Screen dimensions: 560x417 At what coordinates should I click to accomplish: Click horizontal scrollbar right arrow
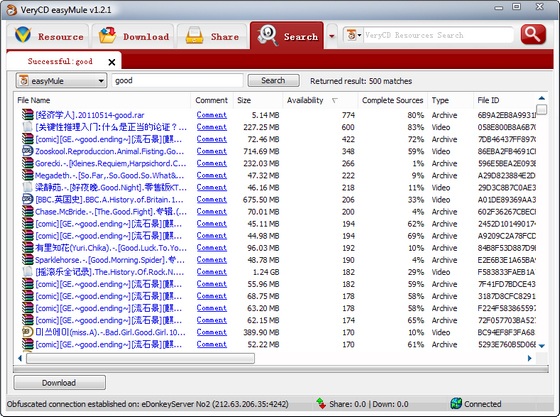(x=530, y=358)
